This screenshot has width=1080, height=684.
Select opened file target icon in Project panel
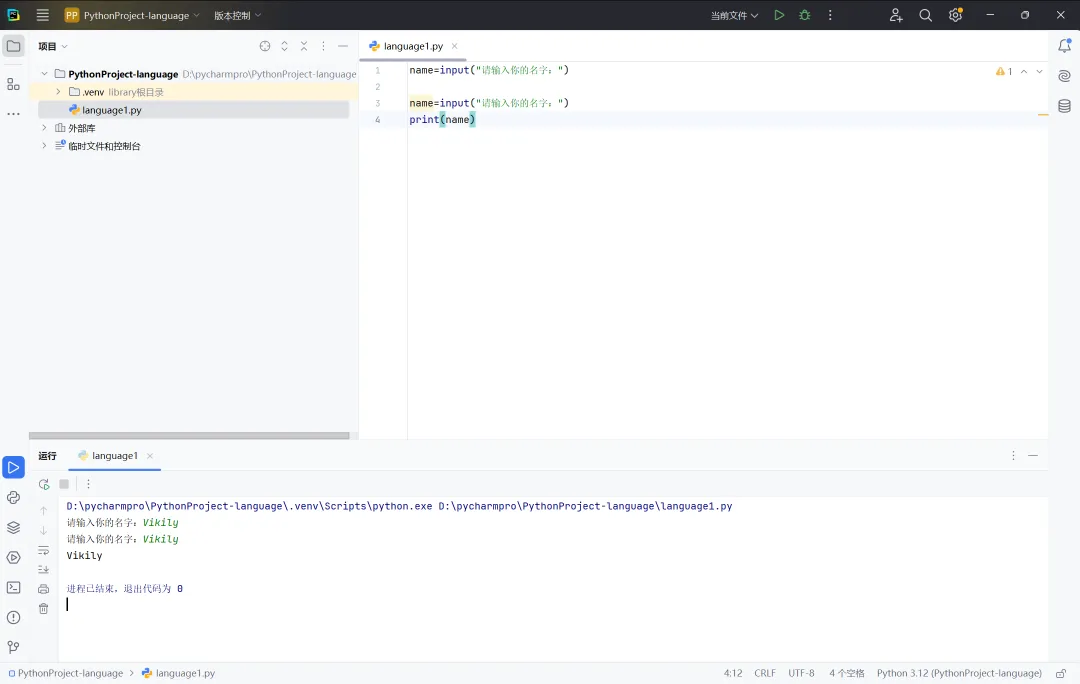pos(264,46)
